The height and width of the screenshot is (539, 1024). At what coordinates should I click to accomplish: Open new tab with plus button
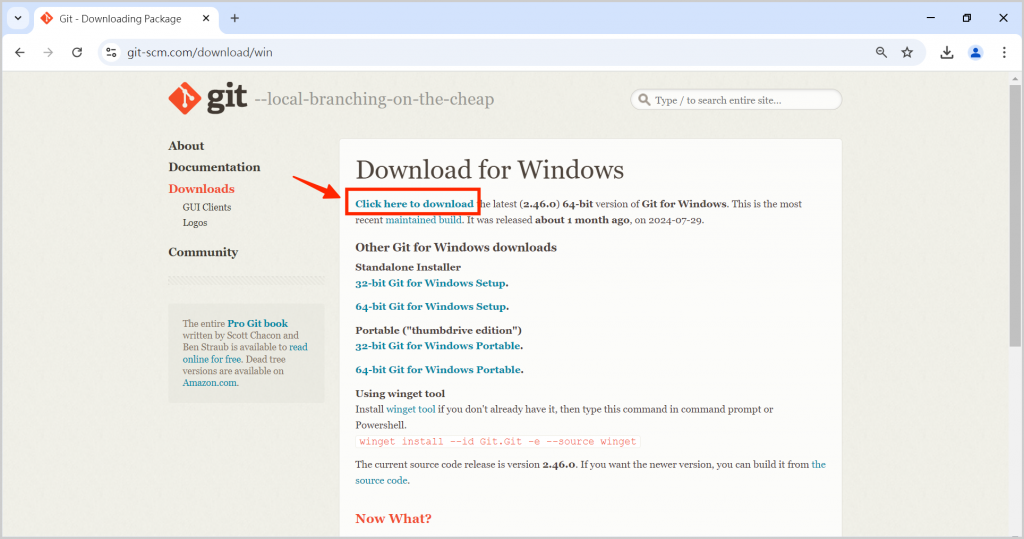point(234,18)
